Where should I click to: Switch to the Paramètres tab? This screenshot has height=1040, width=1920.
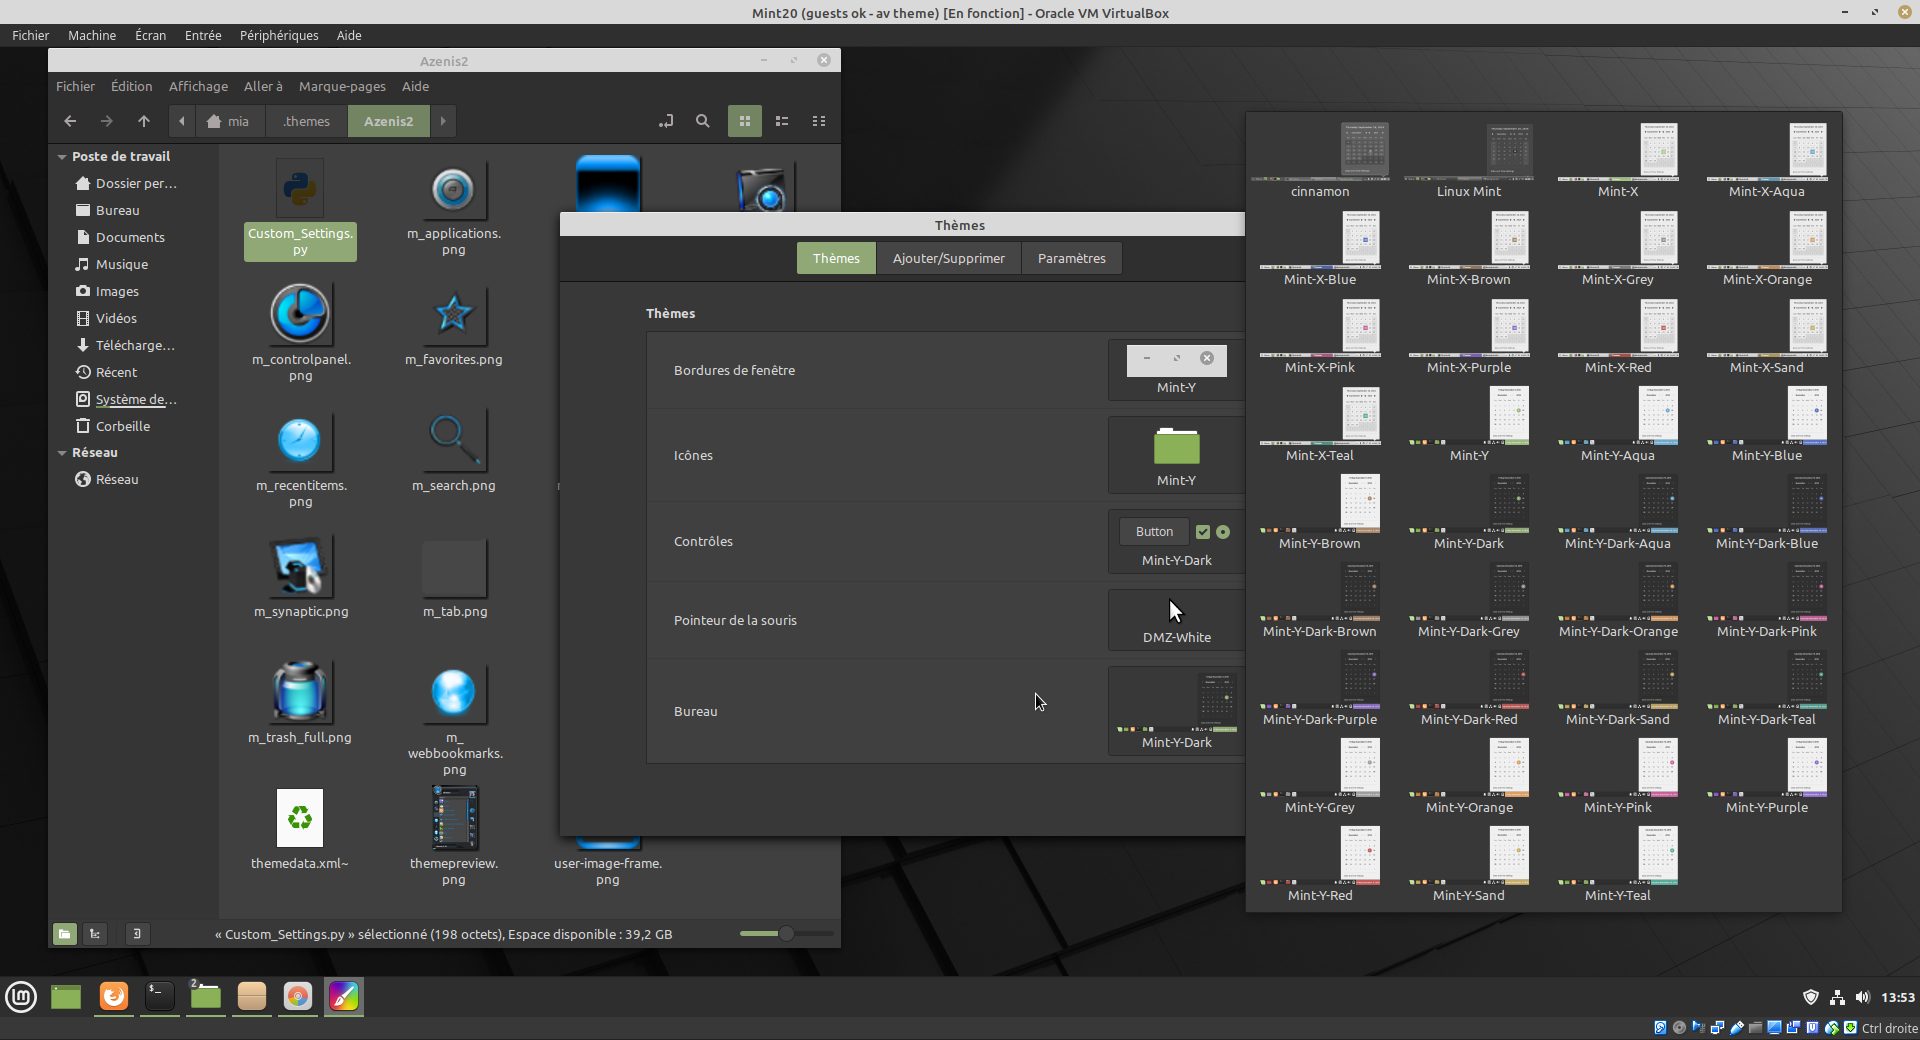(x=1072, y=258)
